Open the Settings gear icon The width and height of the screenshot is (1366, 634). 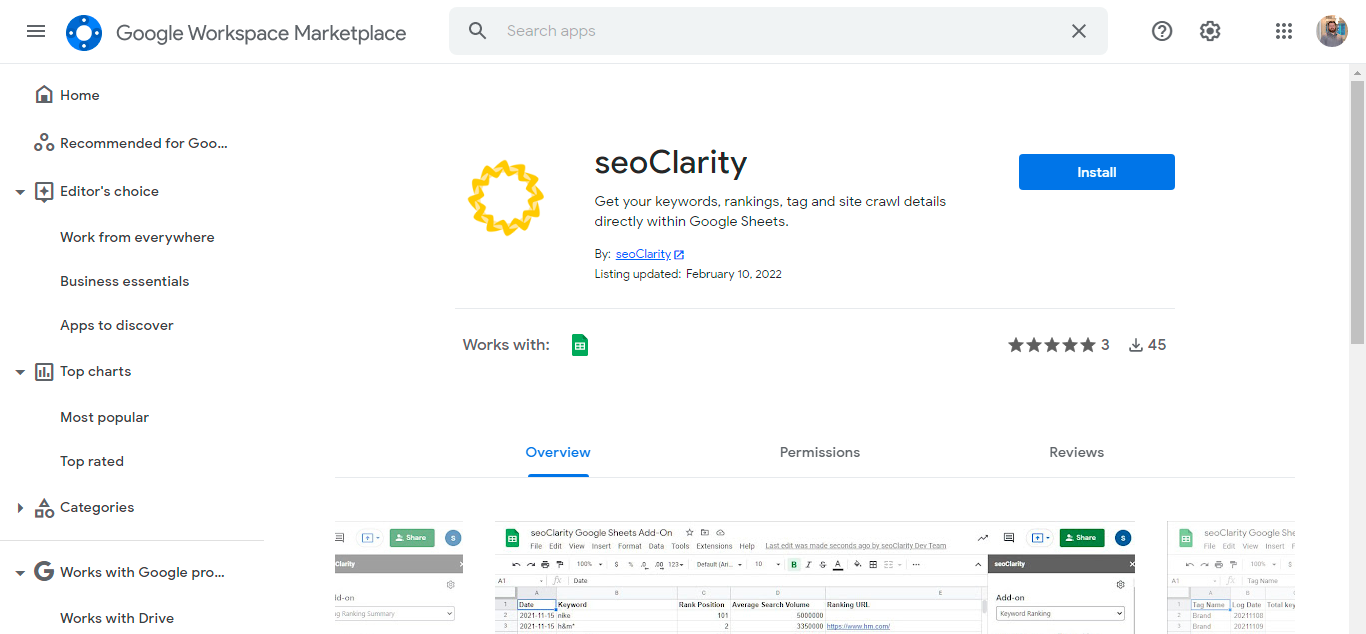[x=1210, y=31]
